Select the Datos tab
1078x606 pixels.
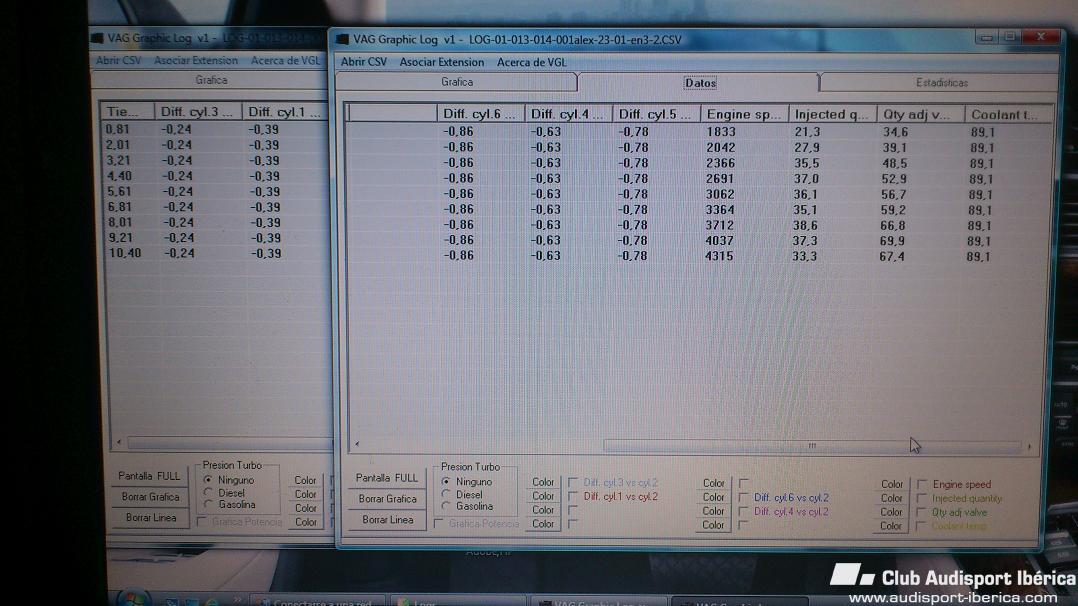pyautogui.click(x=700, y=83)
